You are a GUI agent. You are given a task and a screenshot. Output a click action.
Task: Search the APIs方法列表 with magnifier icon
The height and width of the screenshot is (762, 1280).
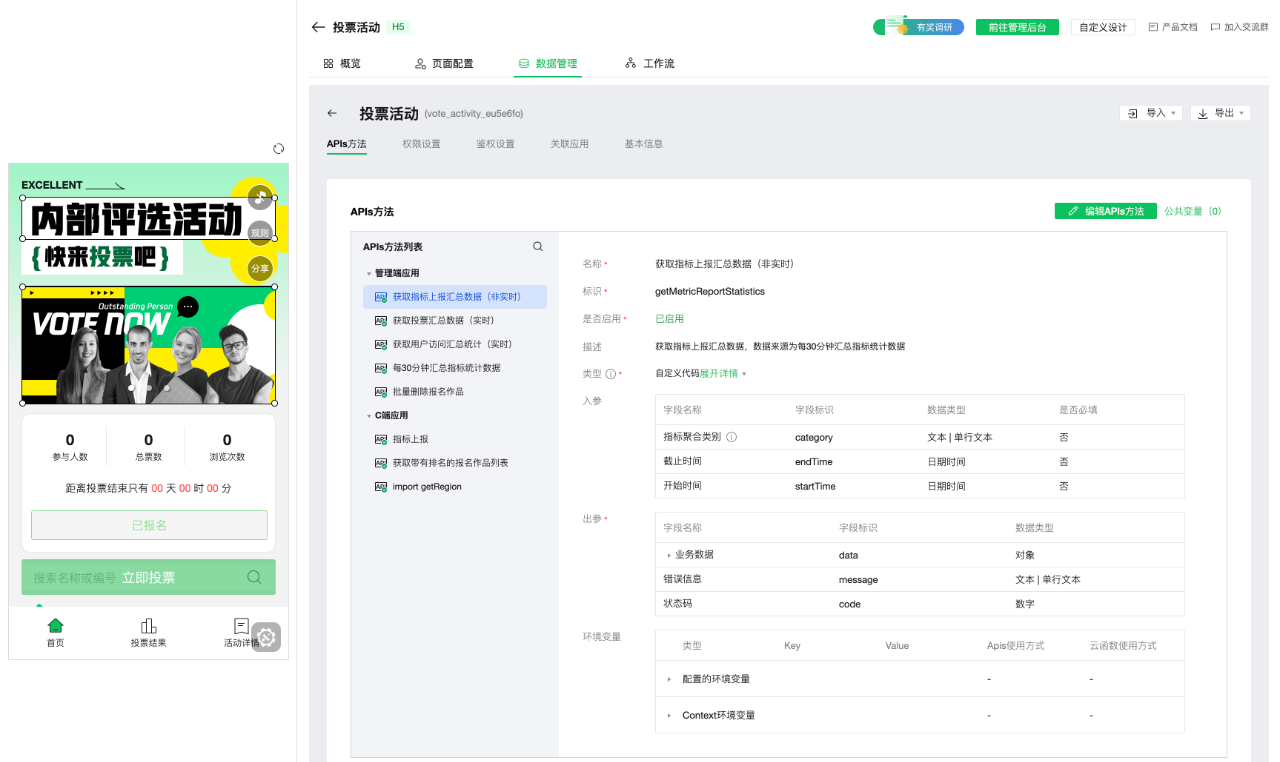(538, 247)
